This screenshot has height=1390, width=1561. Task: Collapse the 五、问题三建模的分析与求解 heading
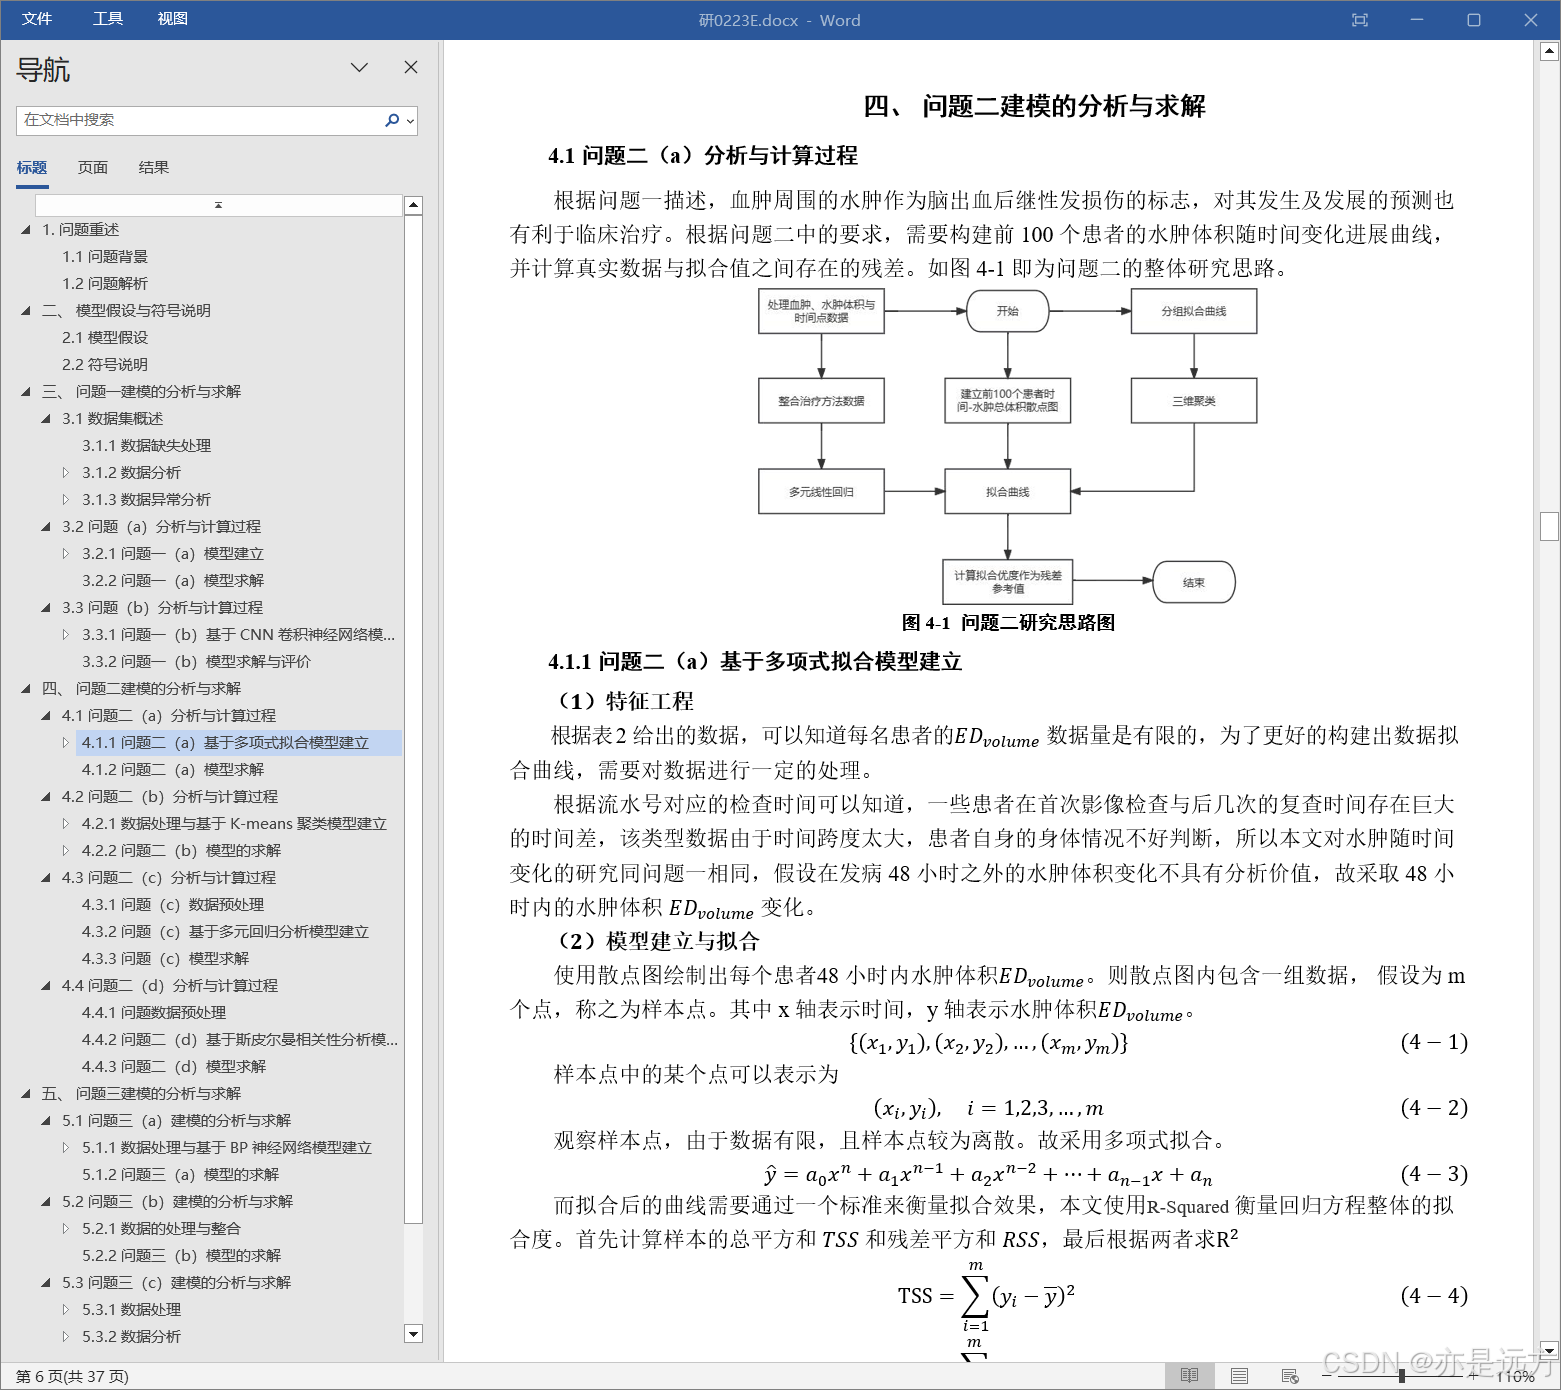tap(26, 1094)
